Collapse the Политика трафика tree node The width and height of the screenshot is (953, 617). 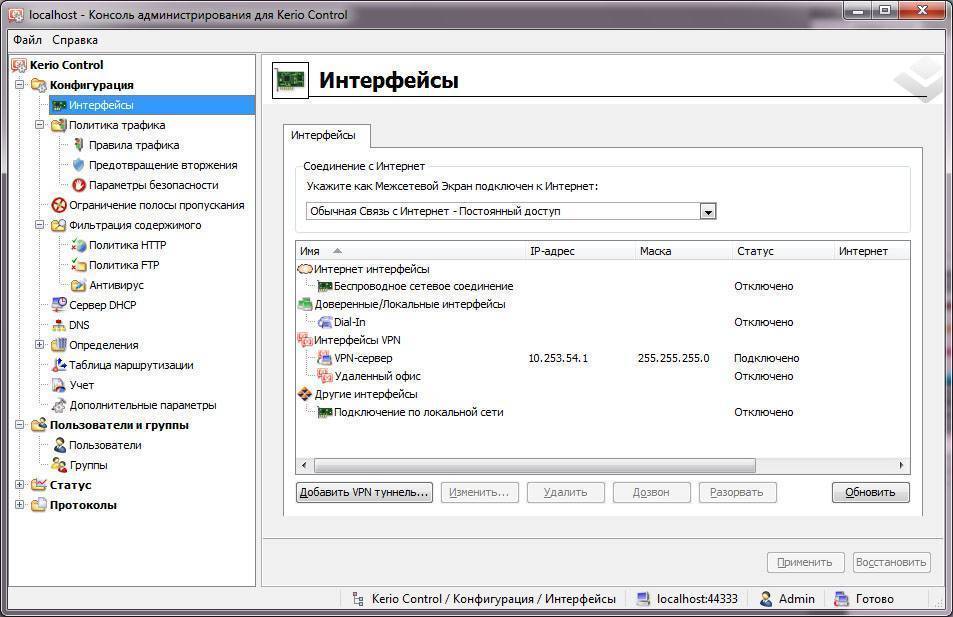(x=40, y=125)
